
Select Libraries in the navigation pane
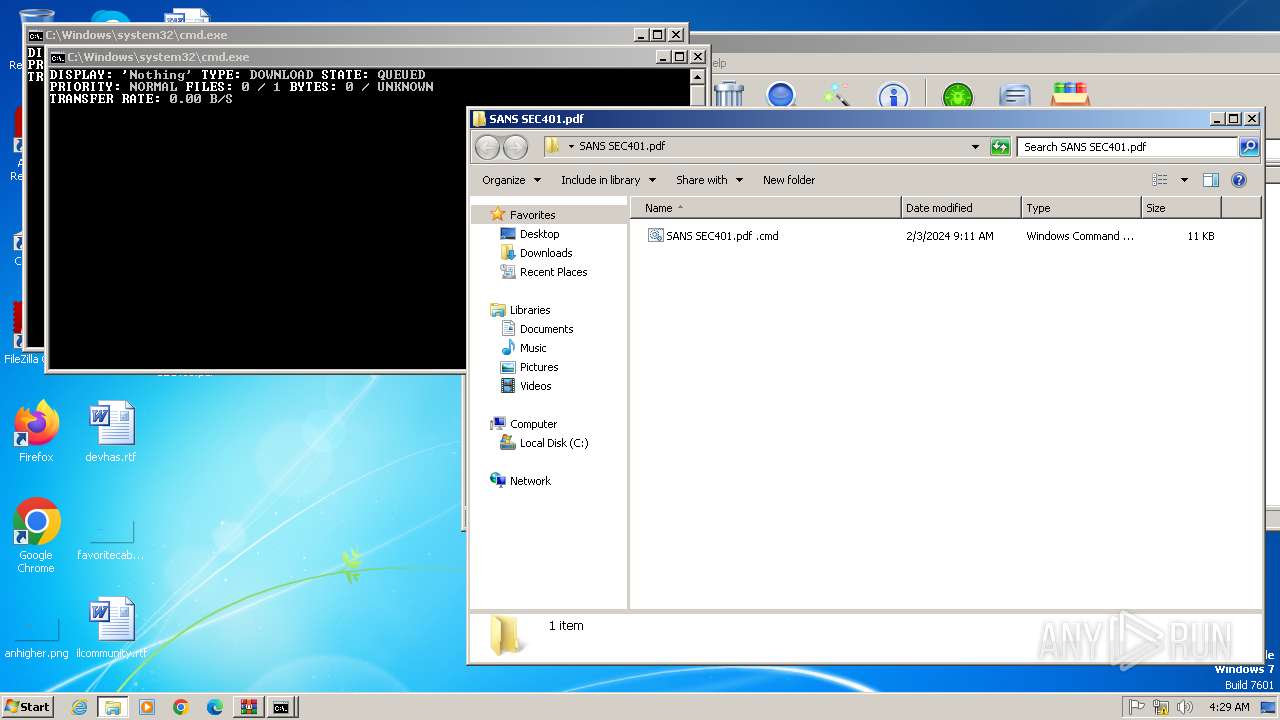pyautogui.click(x=530, y=310)
